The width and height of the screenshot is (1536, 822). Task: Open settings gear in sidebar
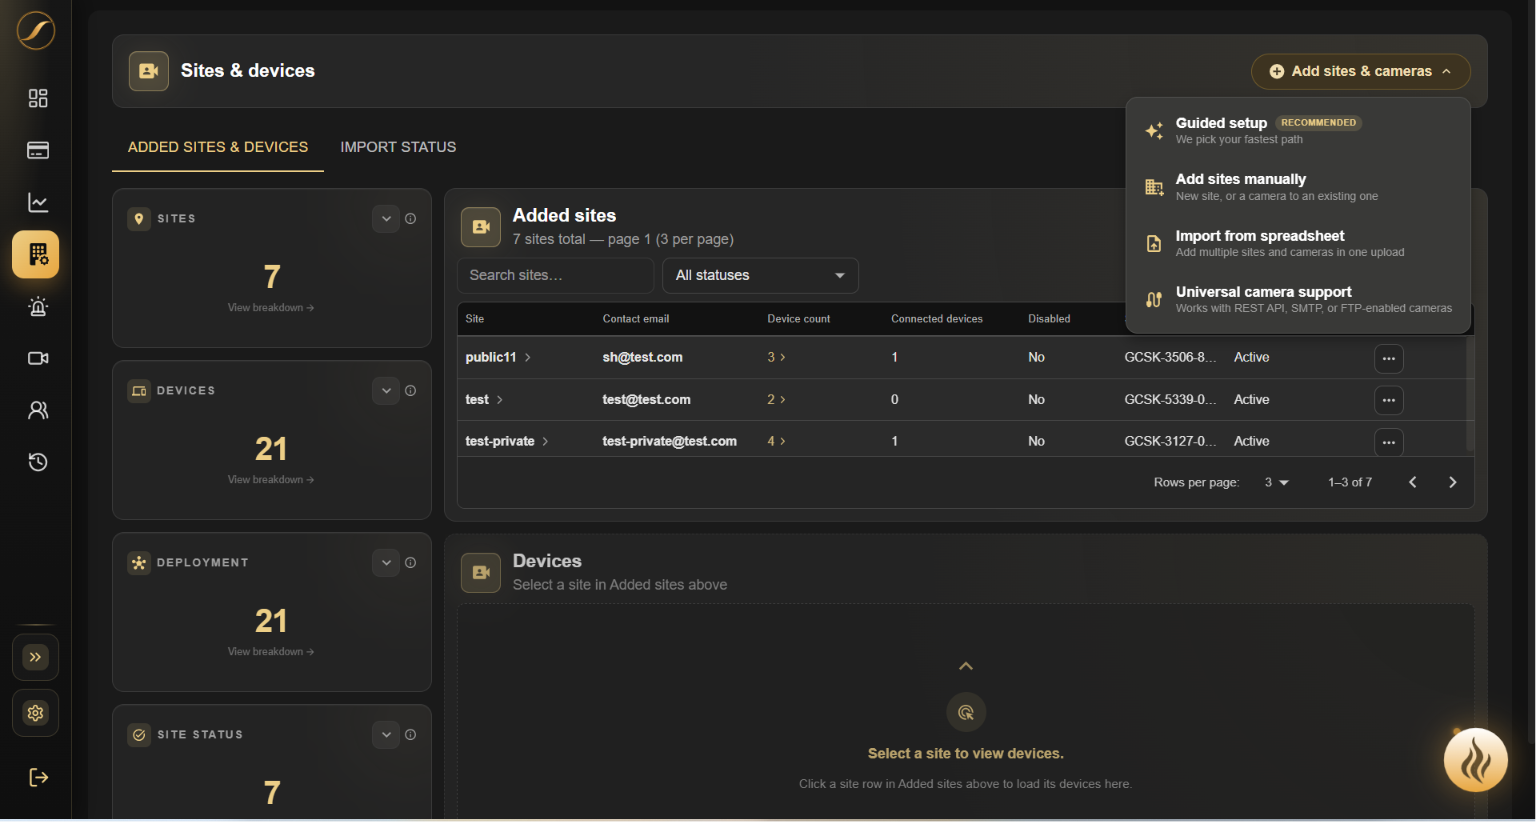36,713
